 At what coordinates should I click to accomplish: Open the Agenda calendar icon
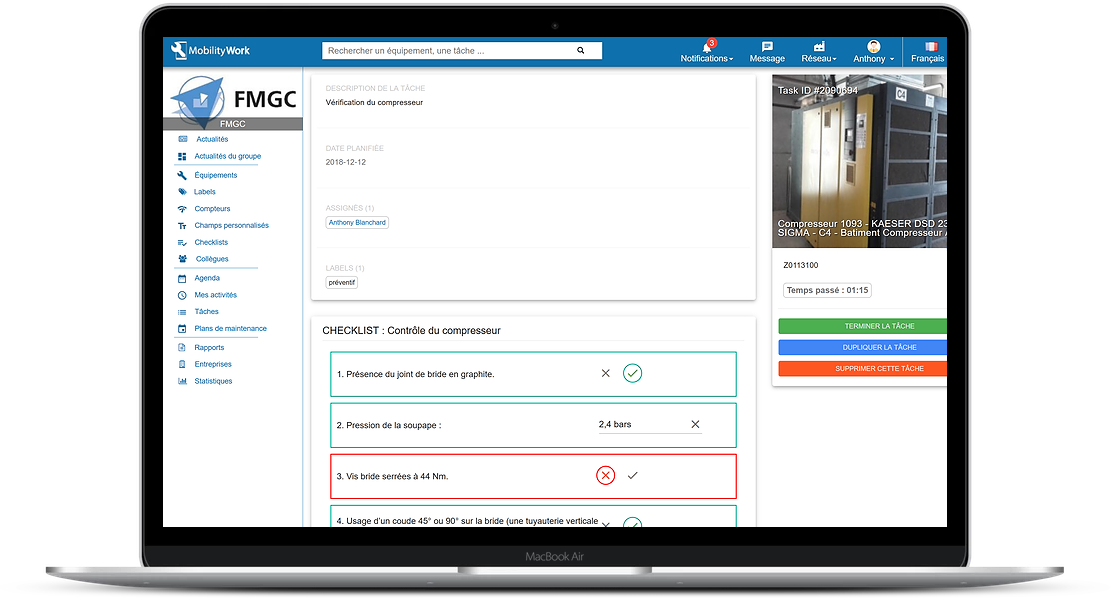(x=182, y=278)
